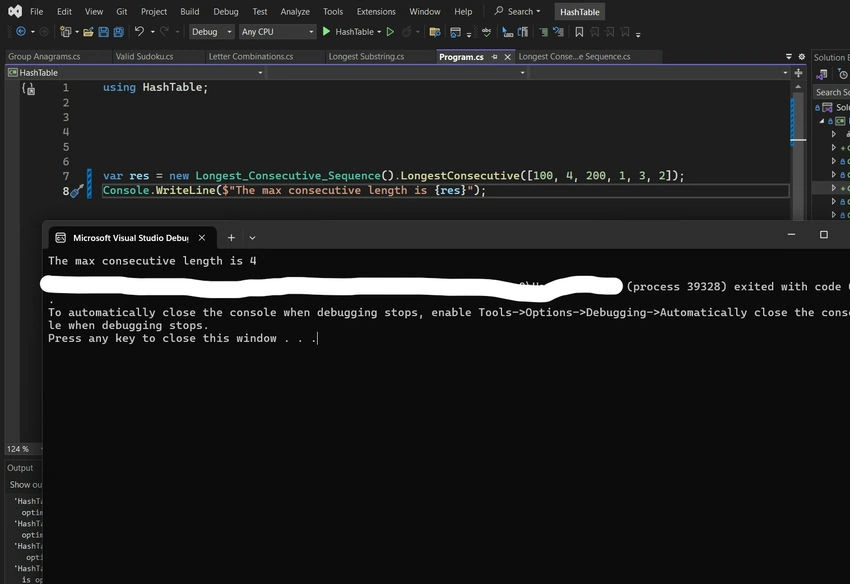Toggle a bookmark with the bookmark icon

(579, 33)
